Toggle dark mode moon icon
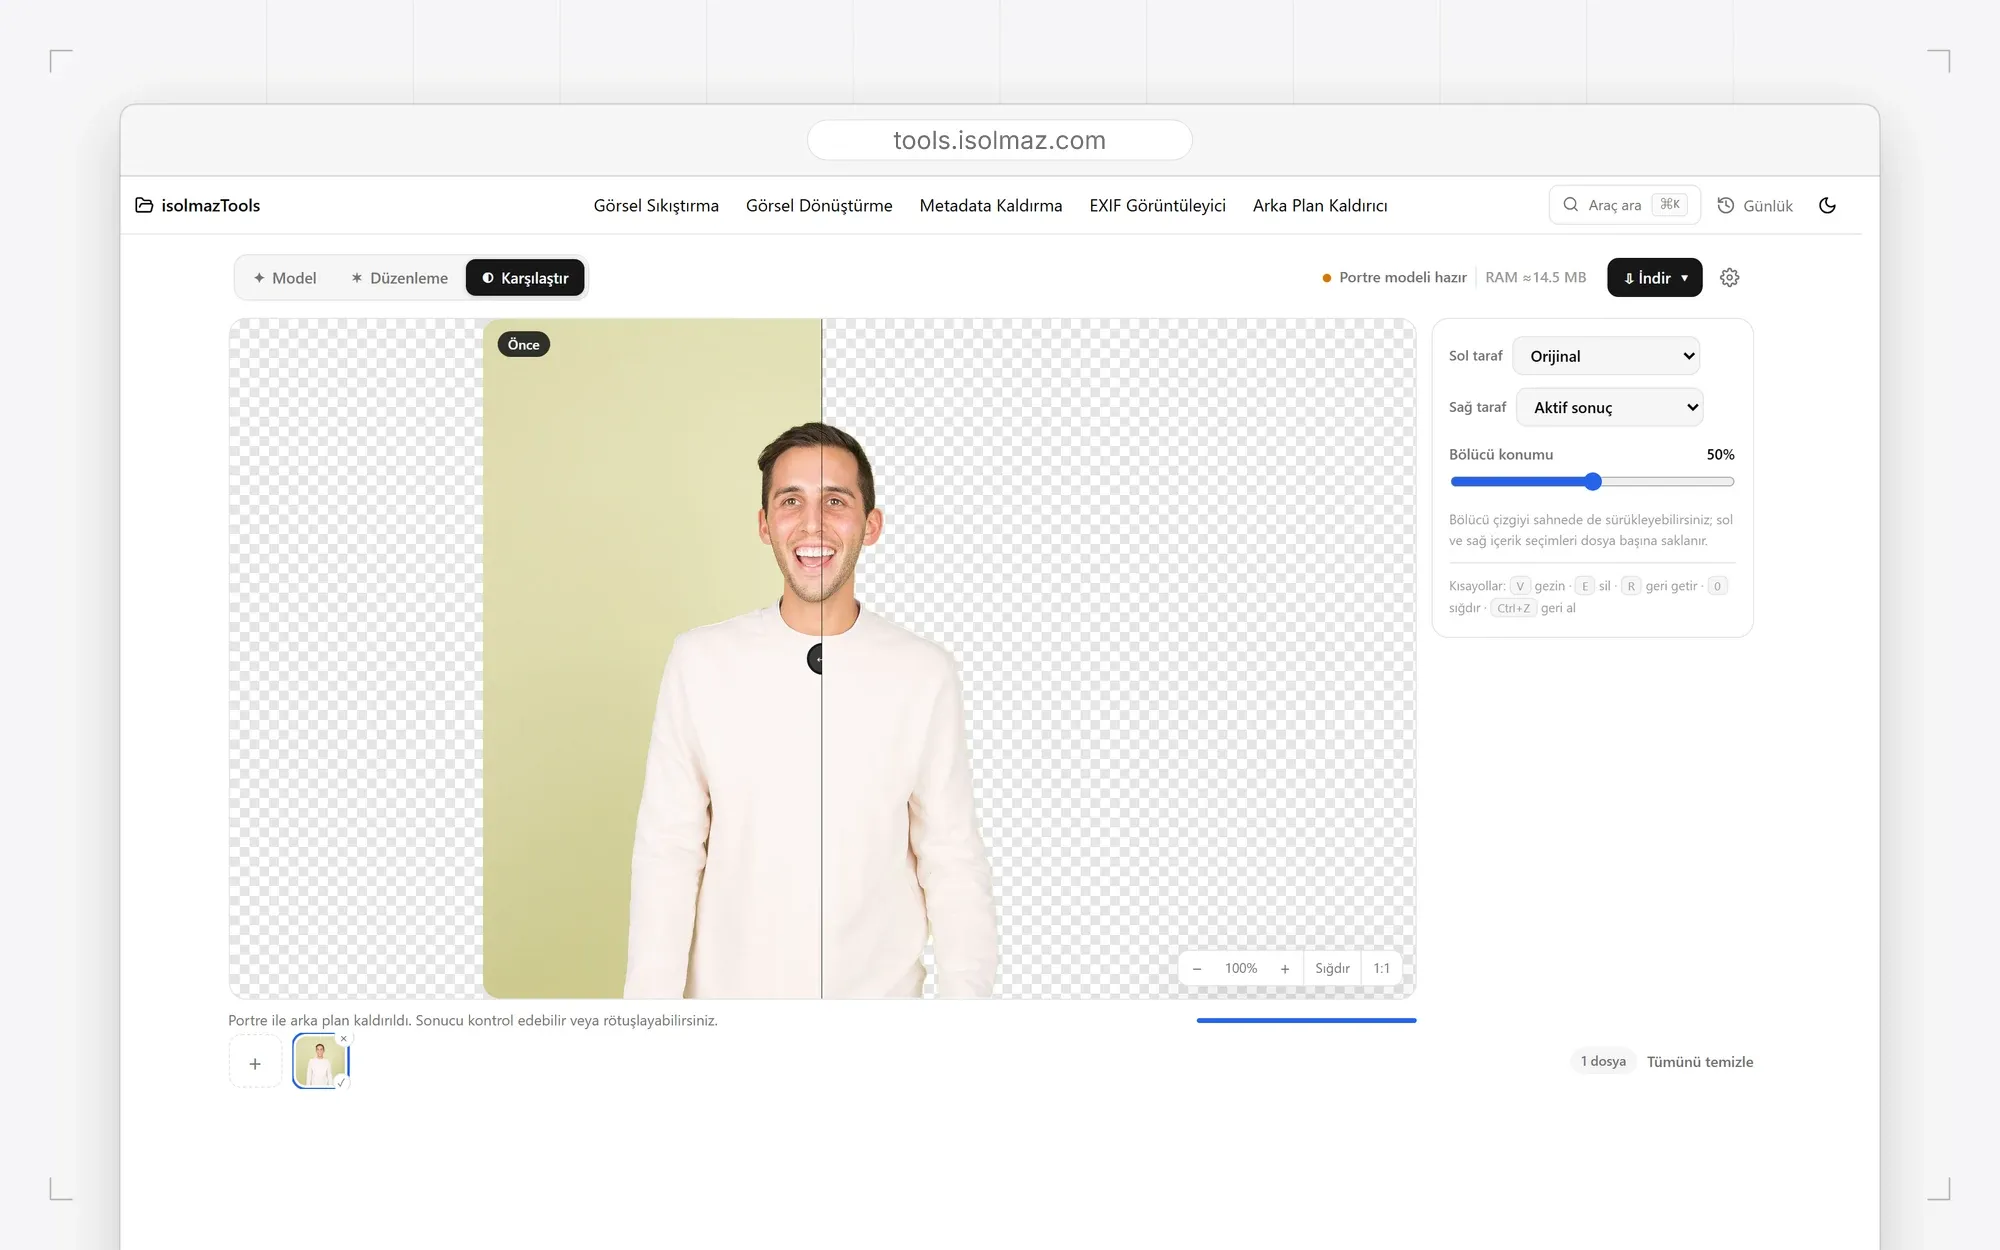The image size is (2000, 1250). [1827, 205]
